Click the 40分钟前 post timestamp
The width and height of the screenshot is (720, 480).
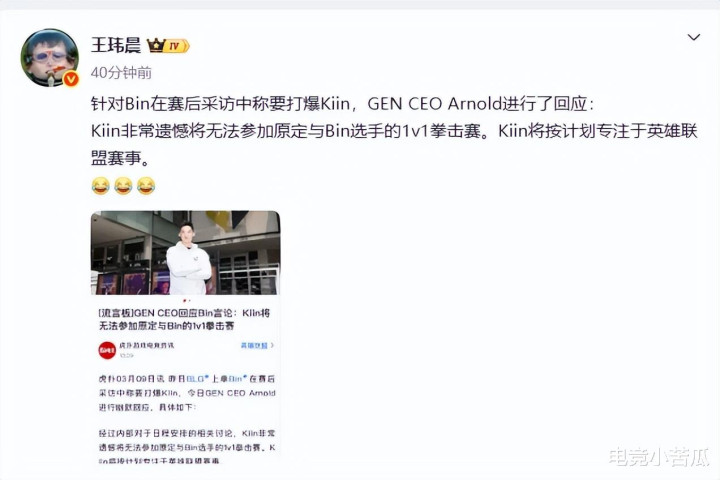[121, 73]
